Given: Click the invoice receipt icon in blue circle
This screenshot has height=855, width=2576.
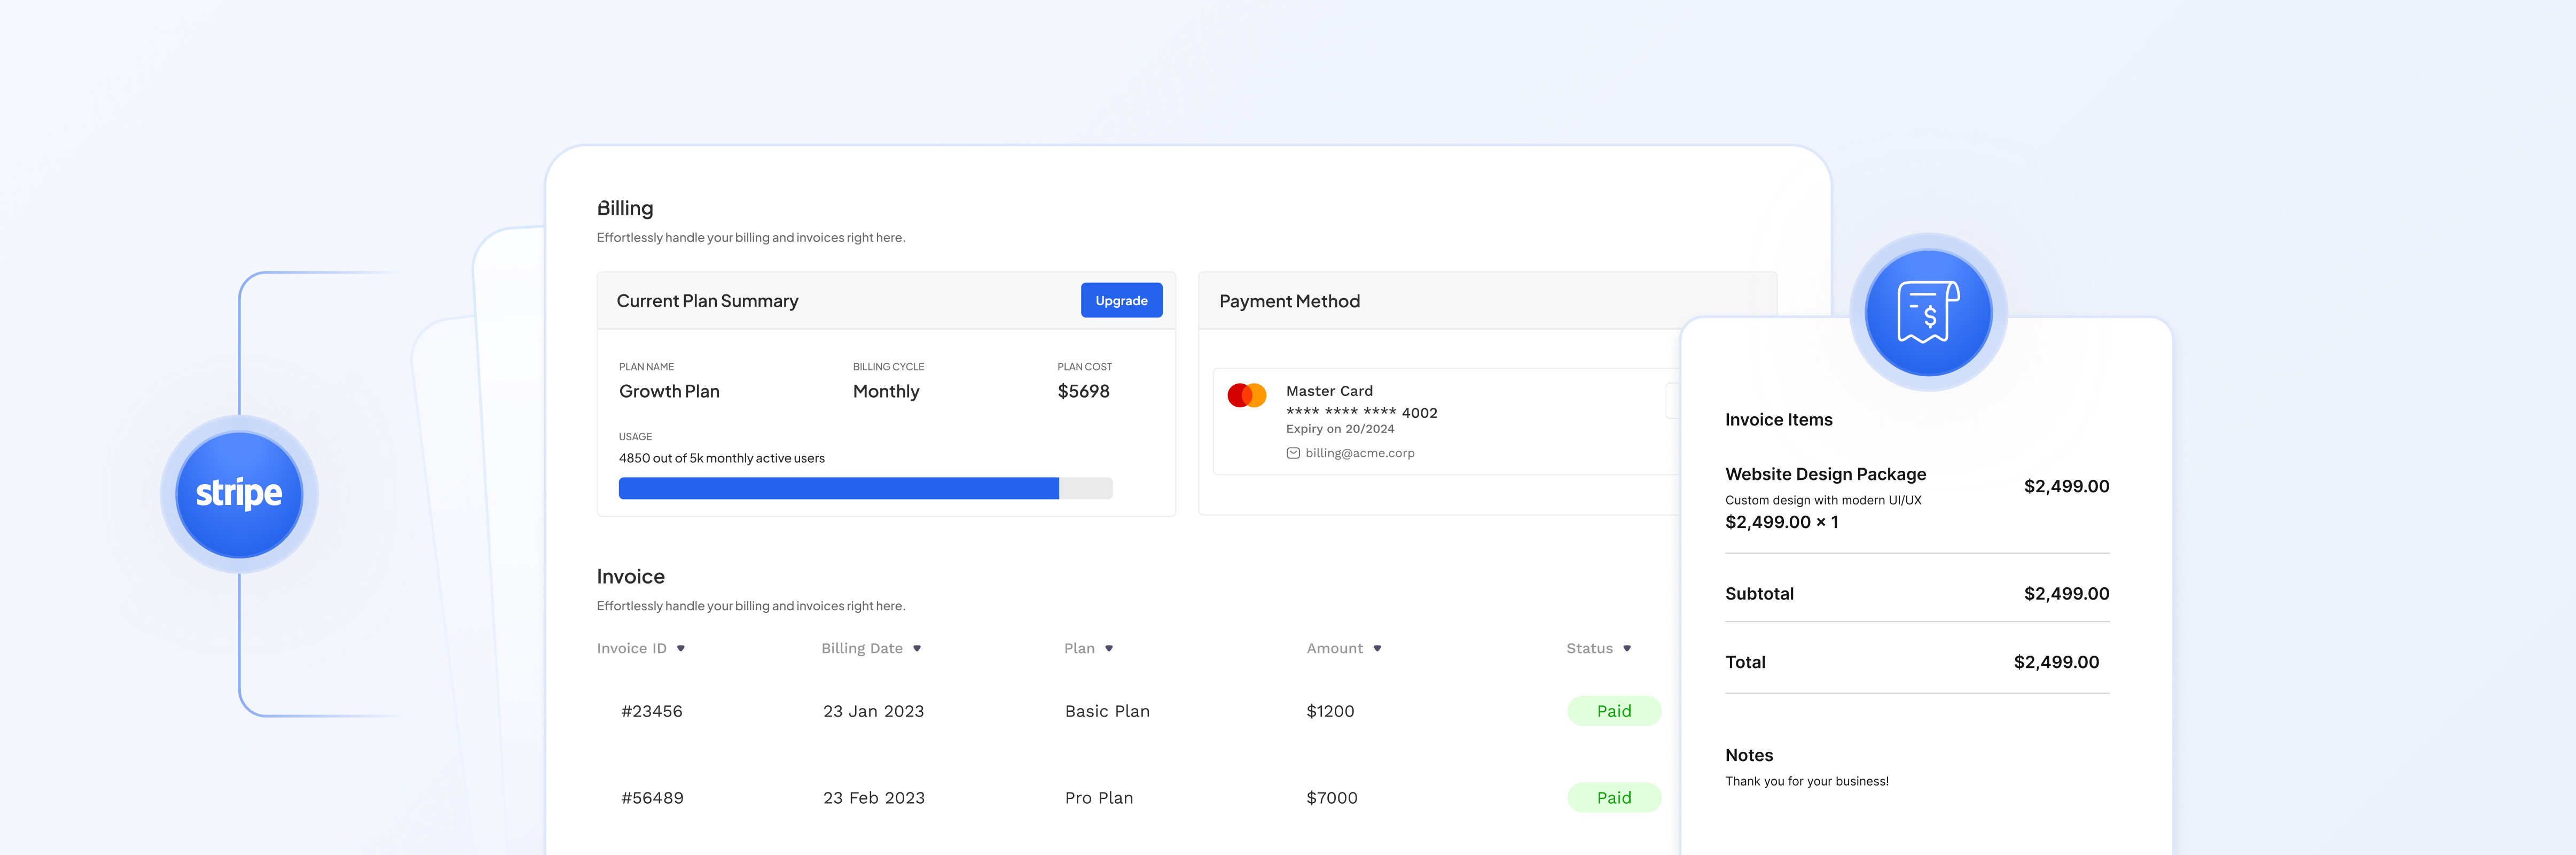Looking at the screenshot, I should [x=1930, y=312].
